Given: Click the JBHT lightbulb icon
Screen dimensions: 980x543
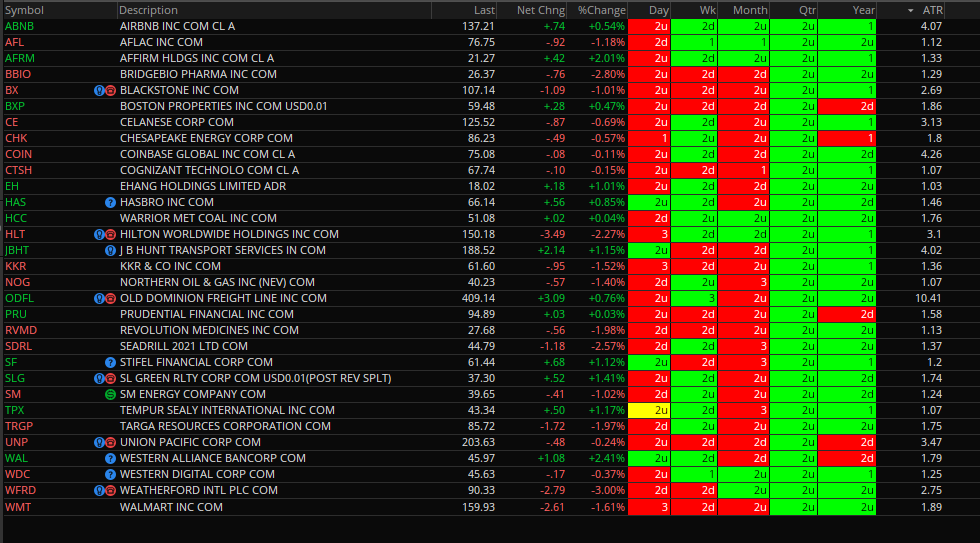Looking at the screenshot, I should coord(111,251).
